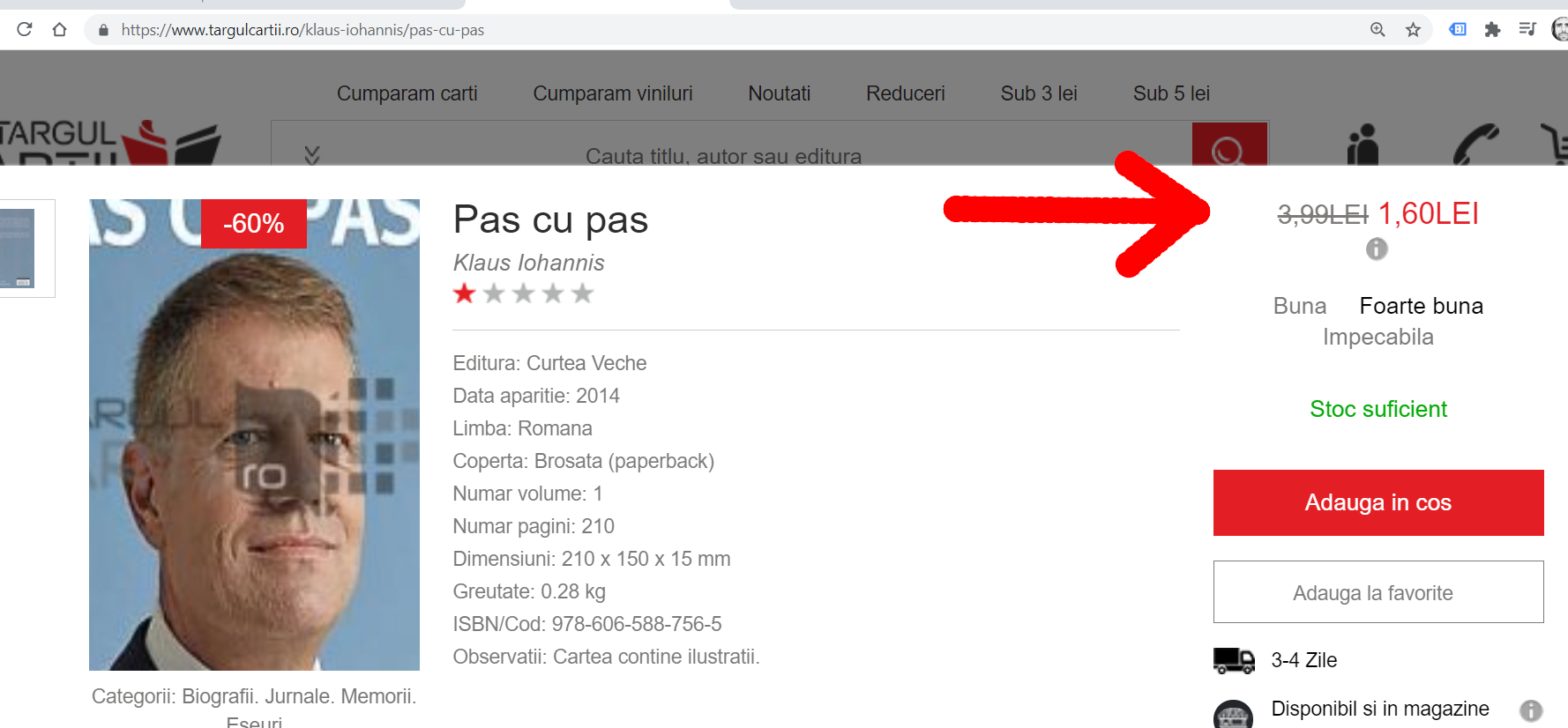The image size is (1568, 728).
Task: Bookmark this page with the star icon
Action: (x=1413, y=30)
